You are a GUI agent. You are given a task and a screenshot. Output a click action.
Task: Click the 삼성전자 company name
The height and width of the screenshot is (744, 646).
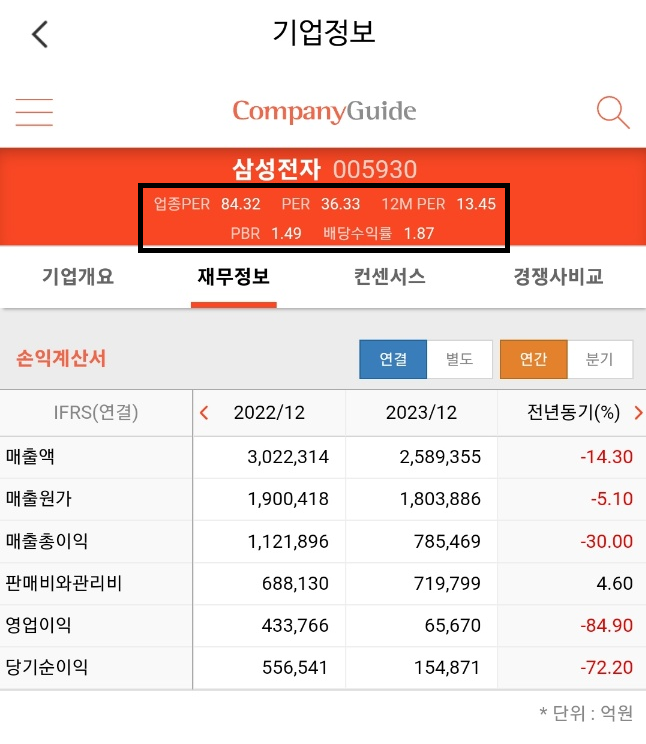tap(277, 169)
